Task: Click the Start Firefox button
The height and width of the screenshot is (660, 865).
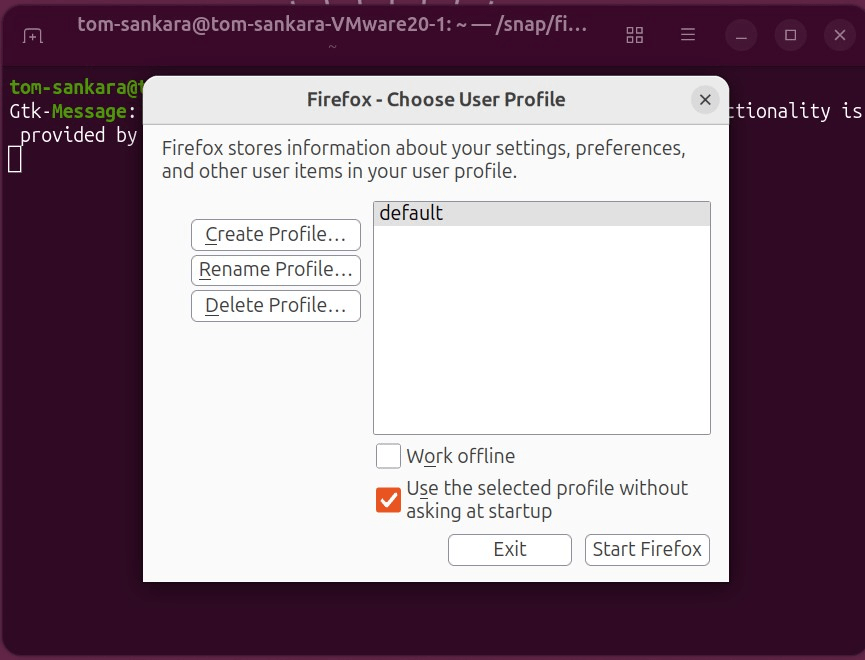Action: pos(647,550)
